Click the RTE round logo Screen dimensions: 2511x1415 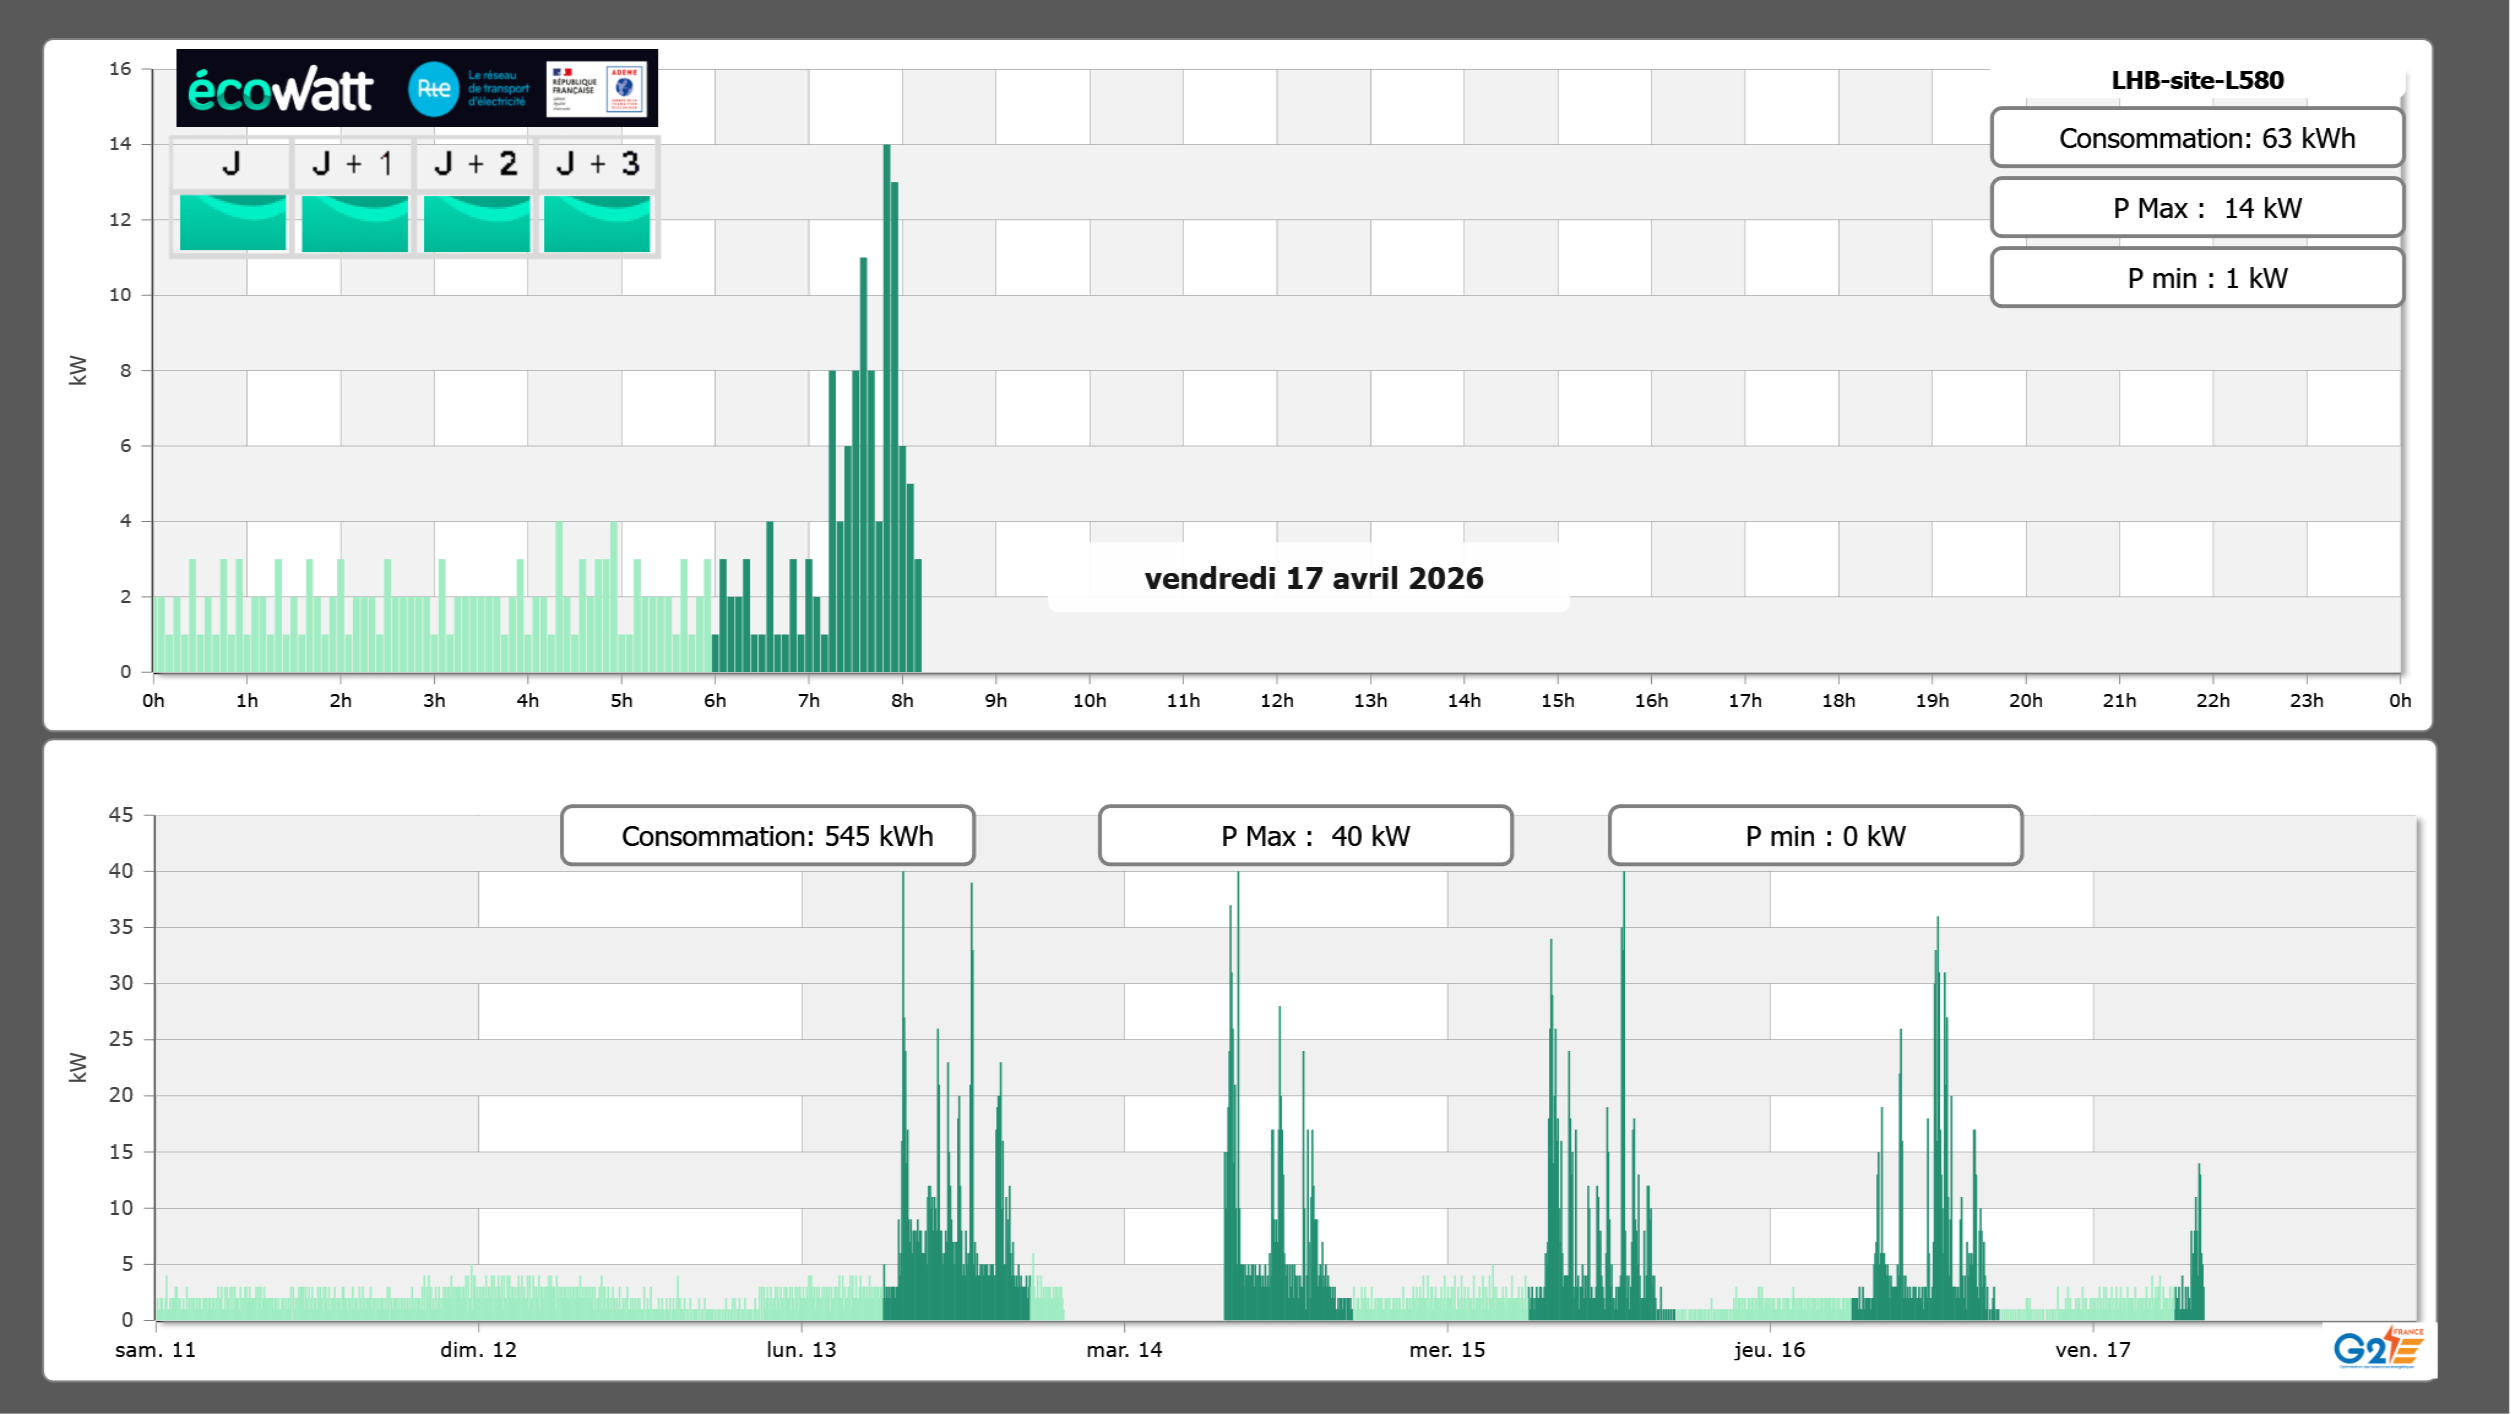[x=433, y=89]
